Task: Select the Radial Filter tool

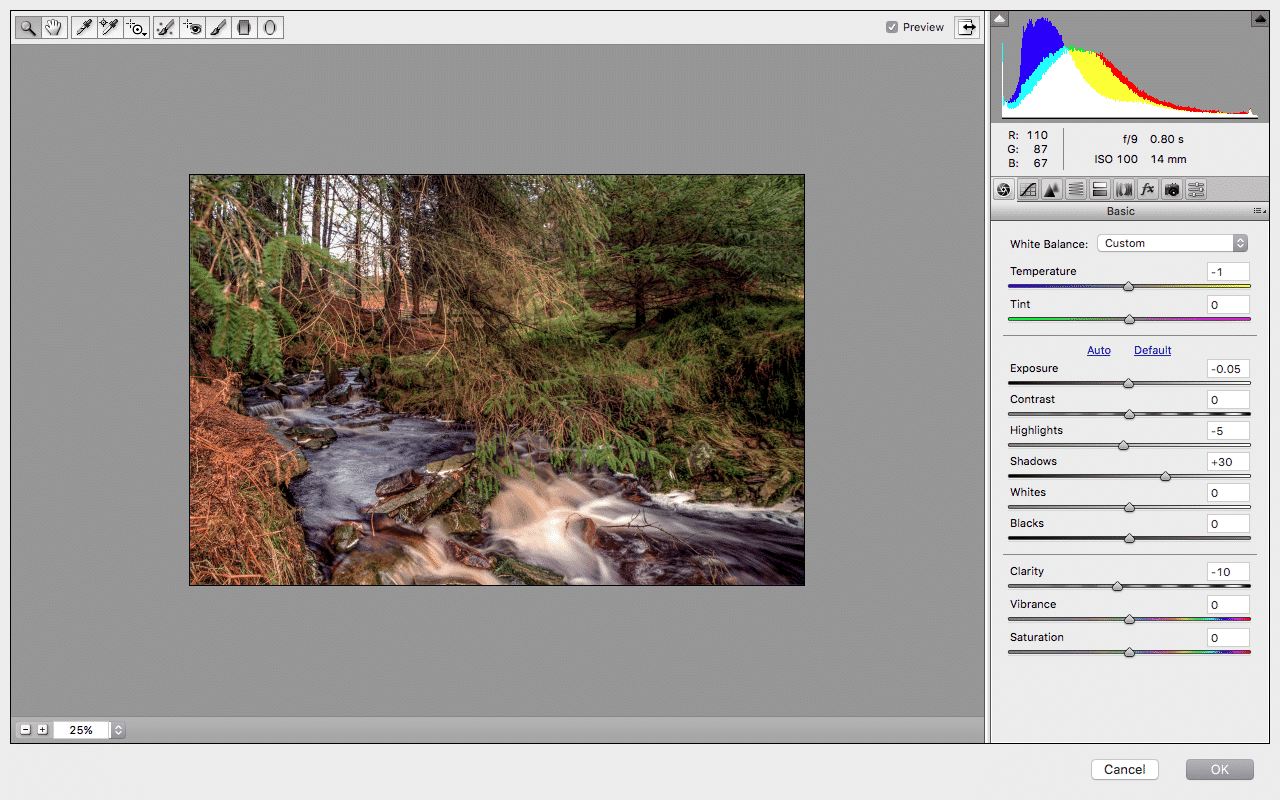Action: click(x=270, y=28)
